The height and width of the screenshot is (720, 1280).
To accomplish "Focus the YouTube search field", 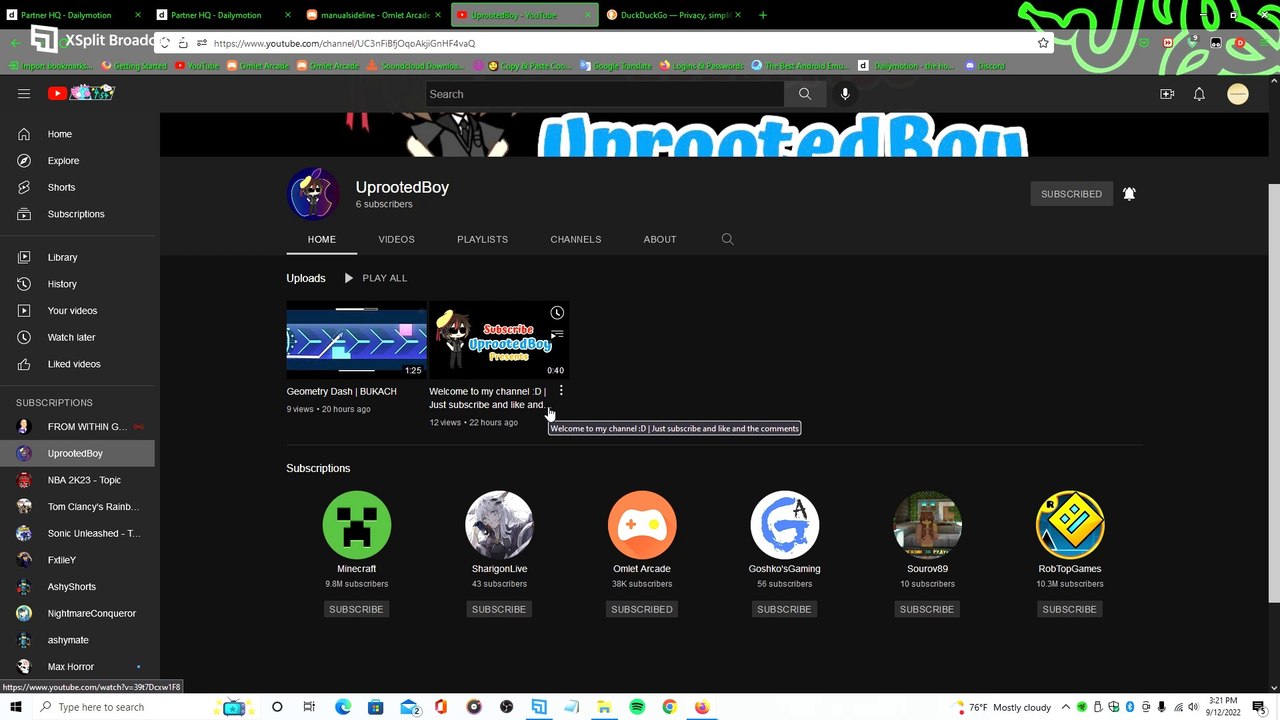I will 605,94.
